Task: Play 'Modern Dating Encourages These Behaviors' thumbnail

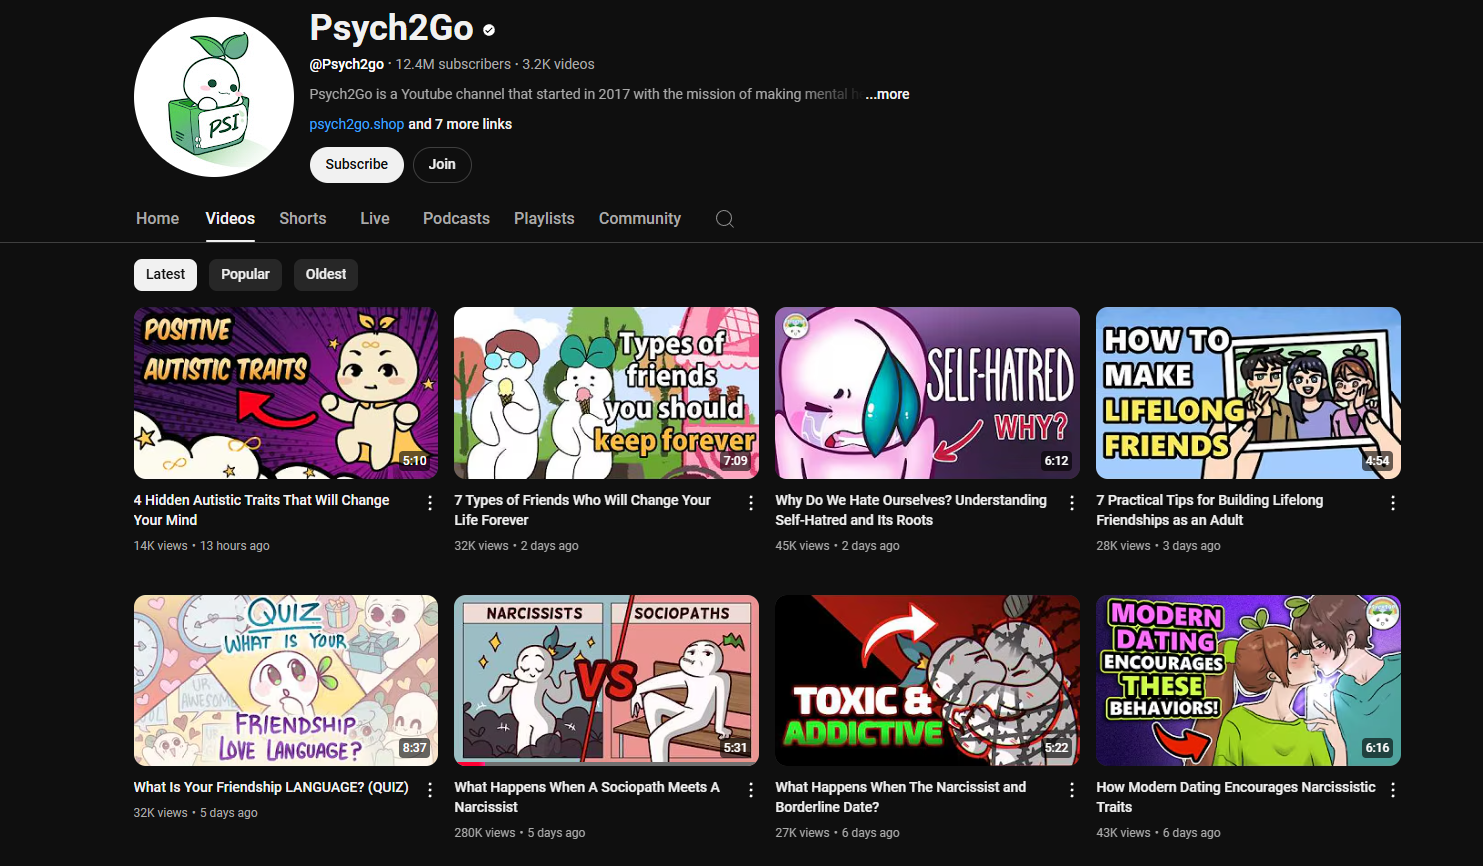Action: (1248, 680)
